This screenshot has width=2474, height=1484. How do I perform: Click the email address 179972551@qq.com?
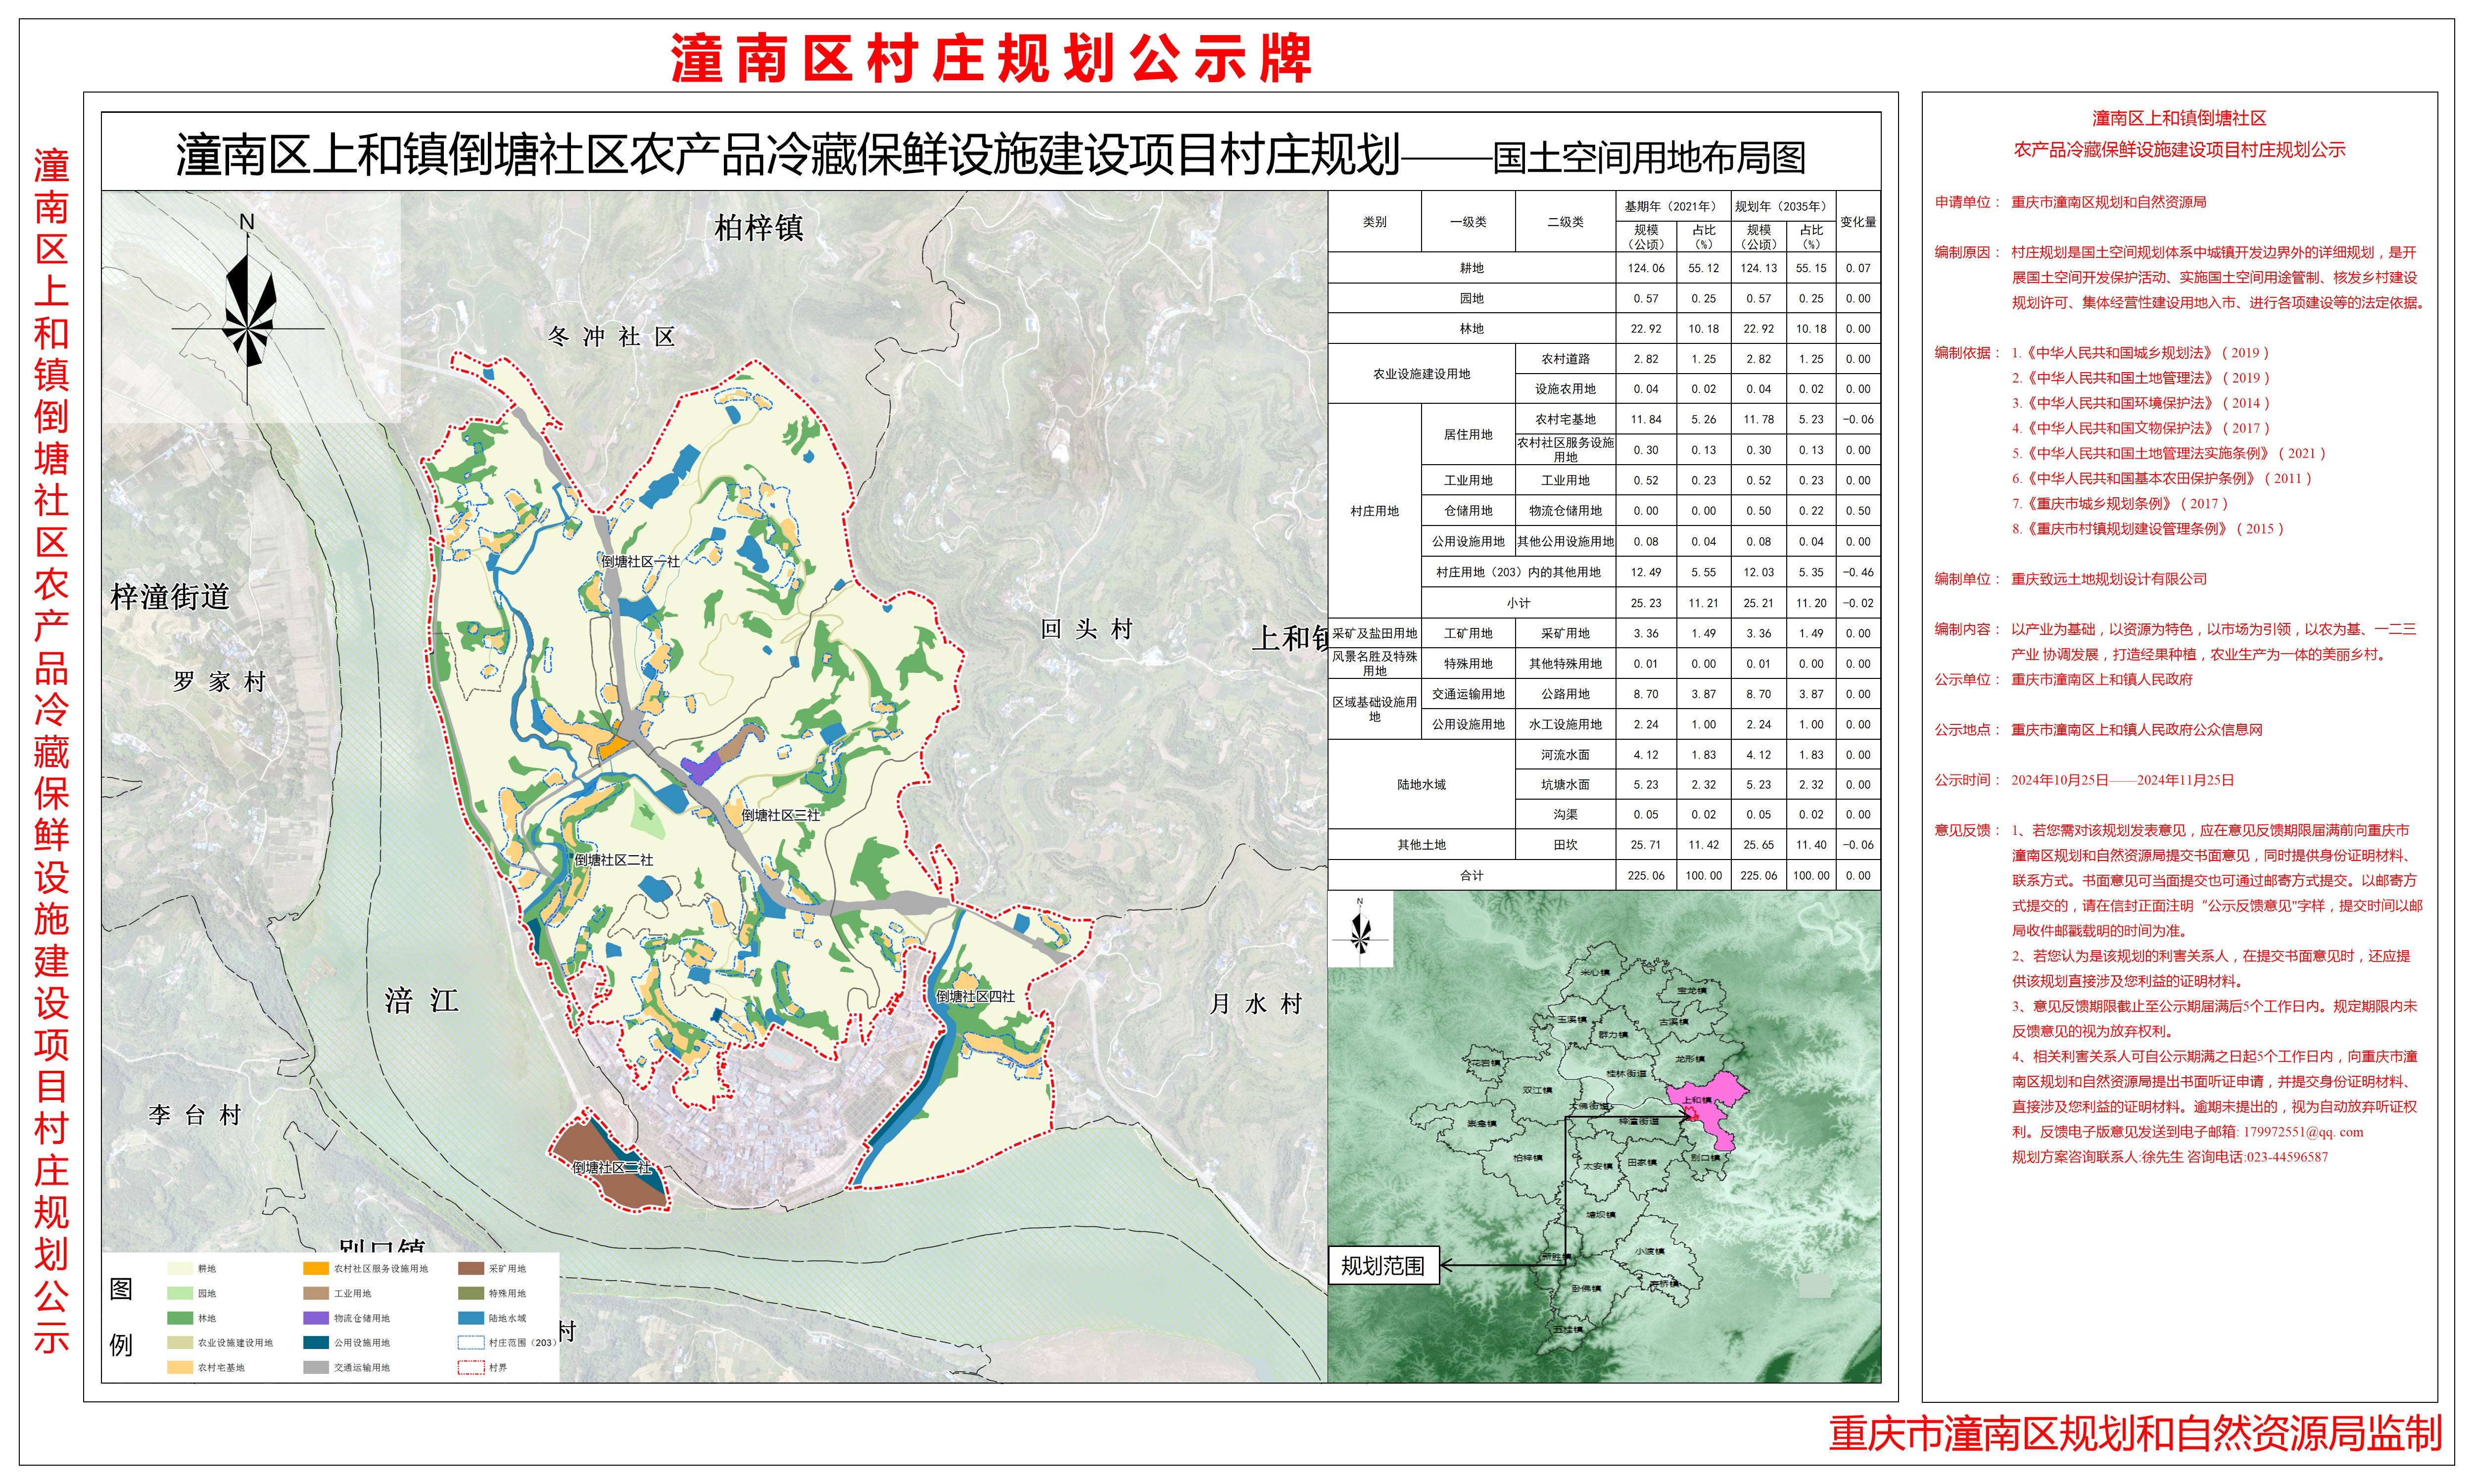coord(2303,1132)
